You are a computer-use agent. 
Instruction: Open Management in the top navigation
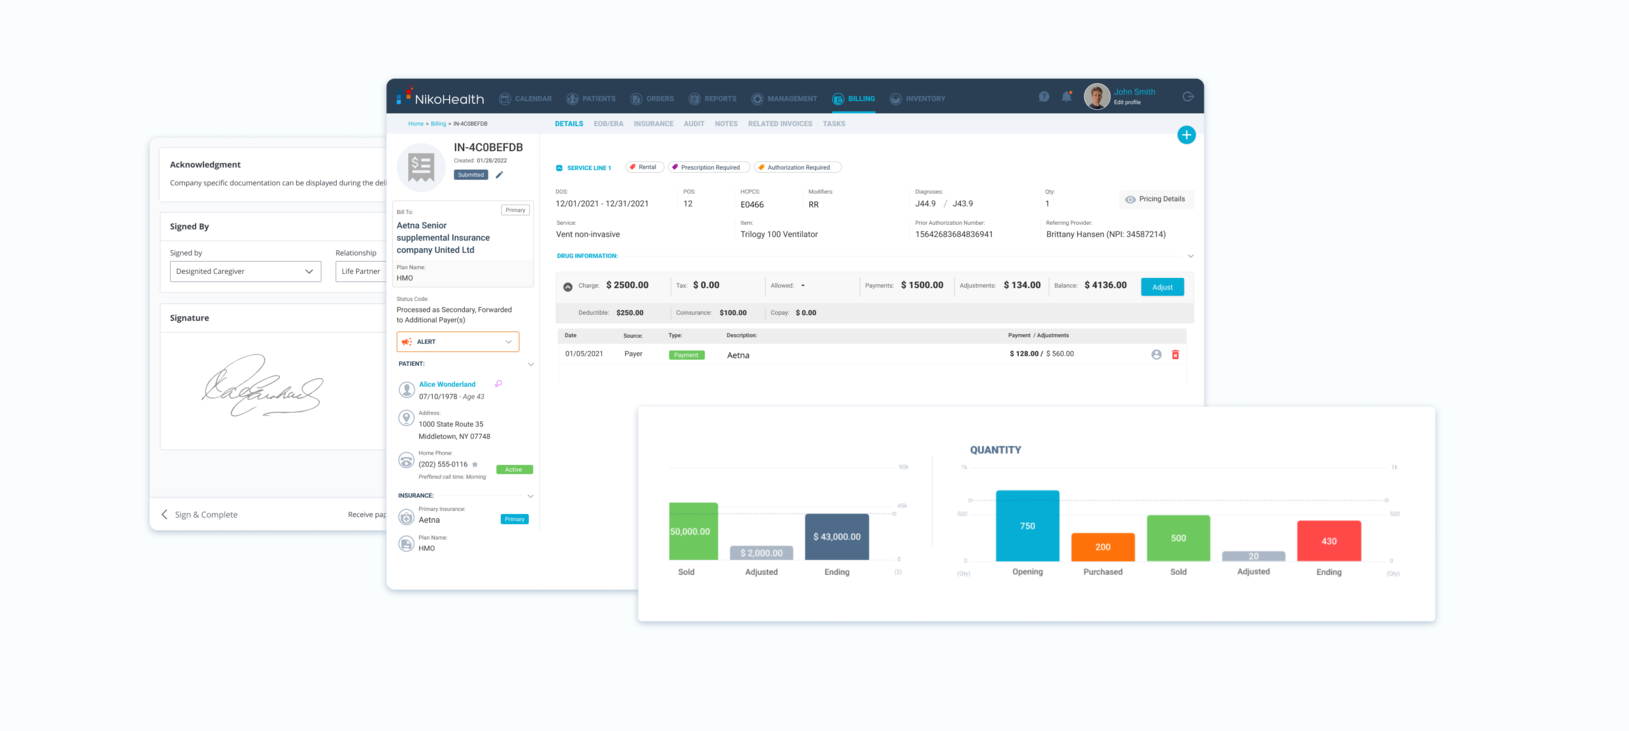pos(784,99)
